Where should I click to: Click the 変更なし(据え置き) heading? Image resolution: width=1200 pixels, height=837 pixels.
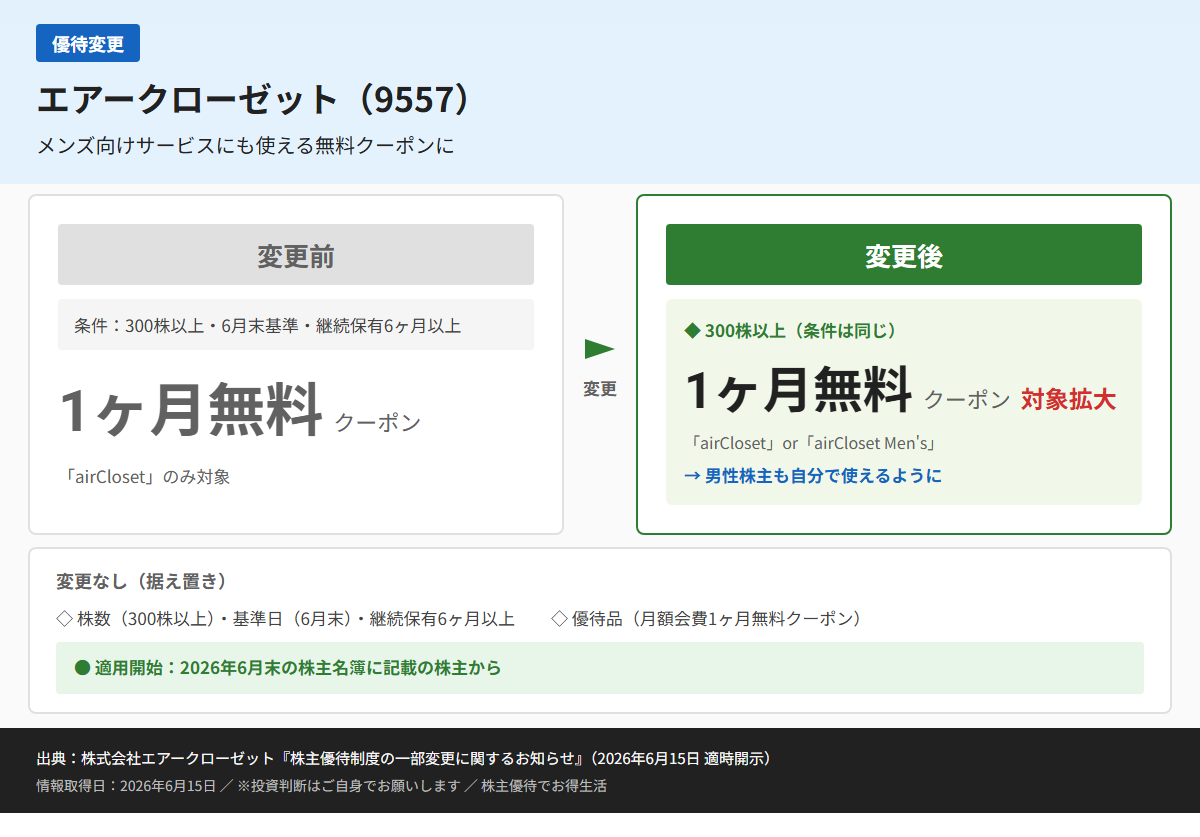click(142, 581)
